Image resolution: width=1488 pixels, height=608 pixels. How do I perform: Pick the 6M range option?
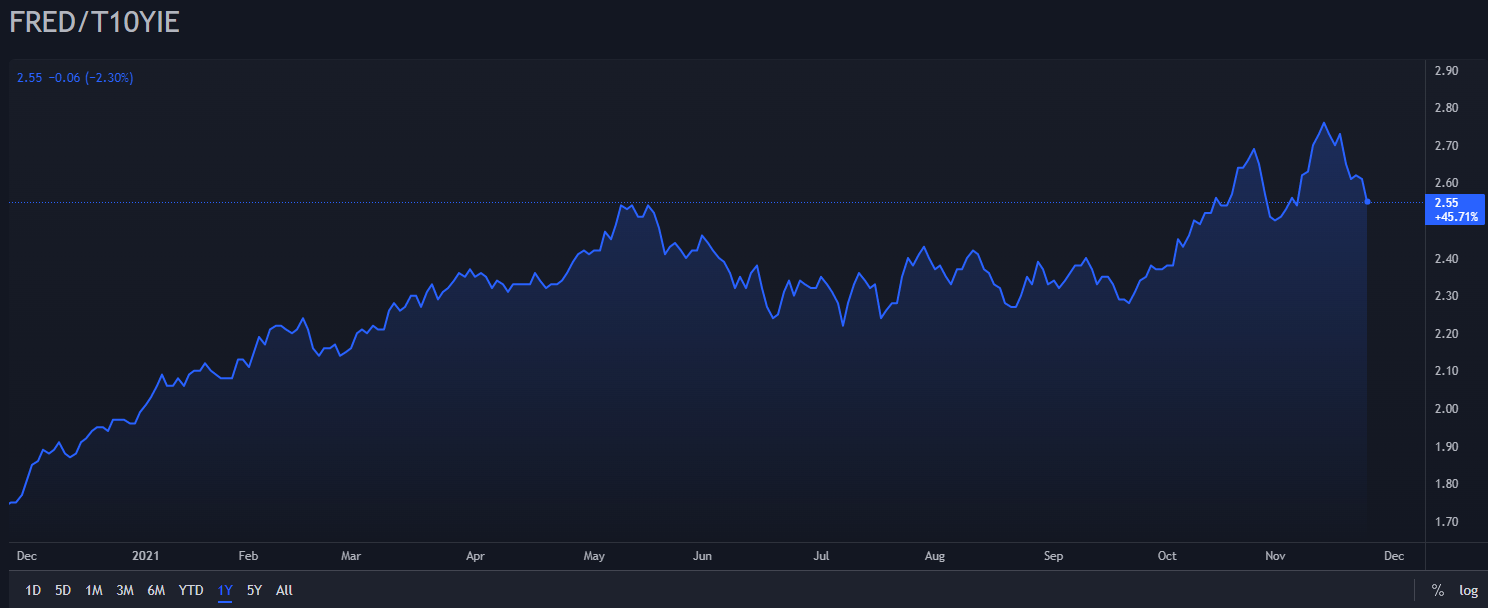point(156,590)
